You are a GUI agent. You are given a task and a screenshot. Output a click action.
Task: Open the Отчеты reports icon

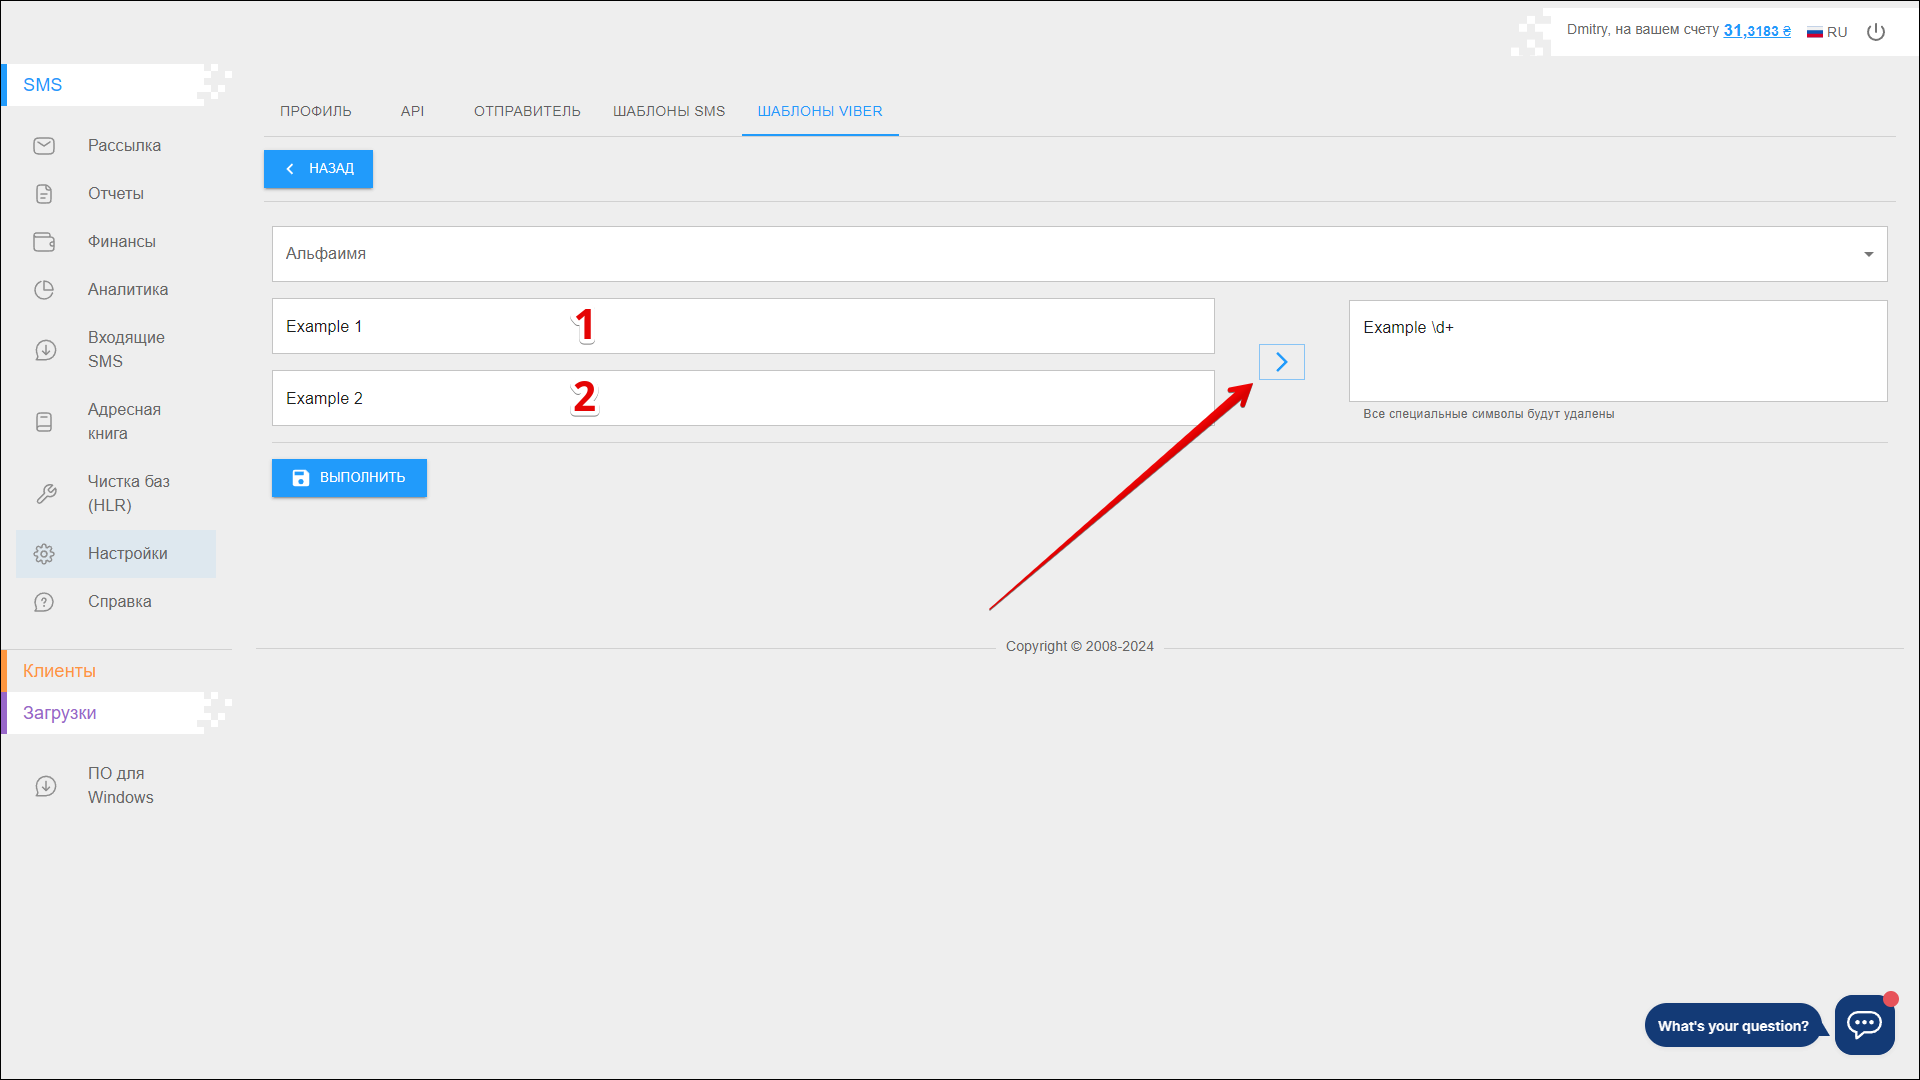pyautogui.click(x=44, y=194)
